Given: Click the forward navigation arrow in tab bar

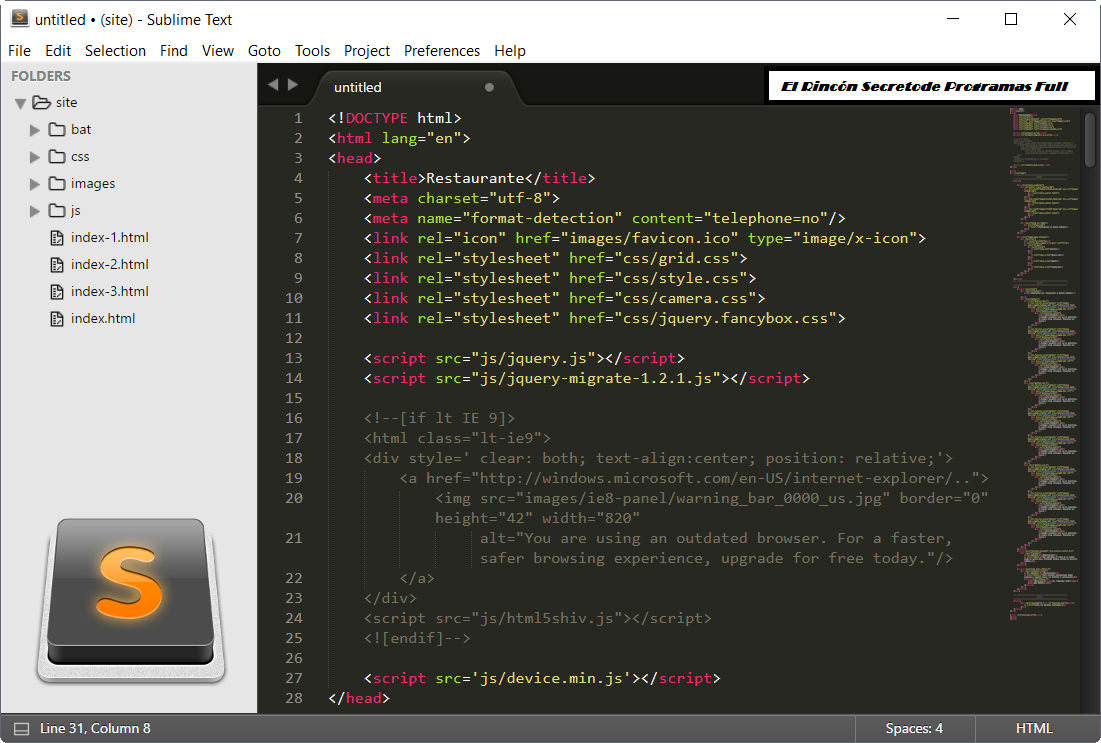Looking at the screenshot, I should pos(292,85).
